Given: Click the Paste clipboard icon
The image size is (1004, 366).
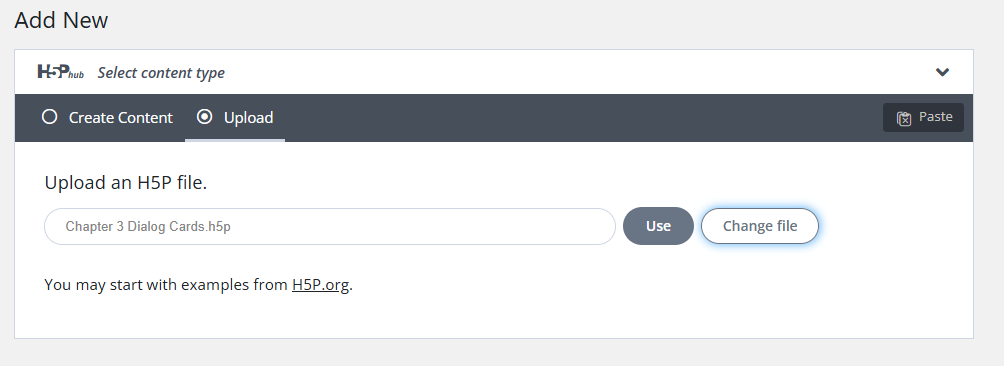Looking at the screenshot, I should tap(903, 118).
